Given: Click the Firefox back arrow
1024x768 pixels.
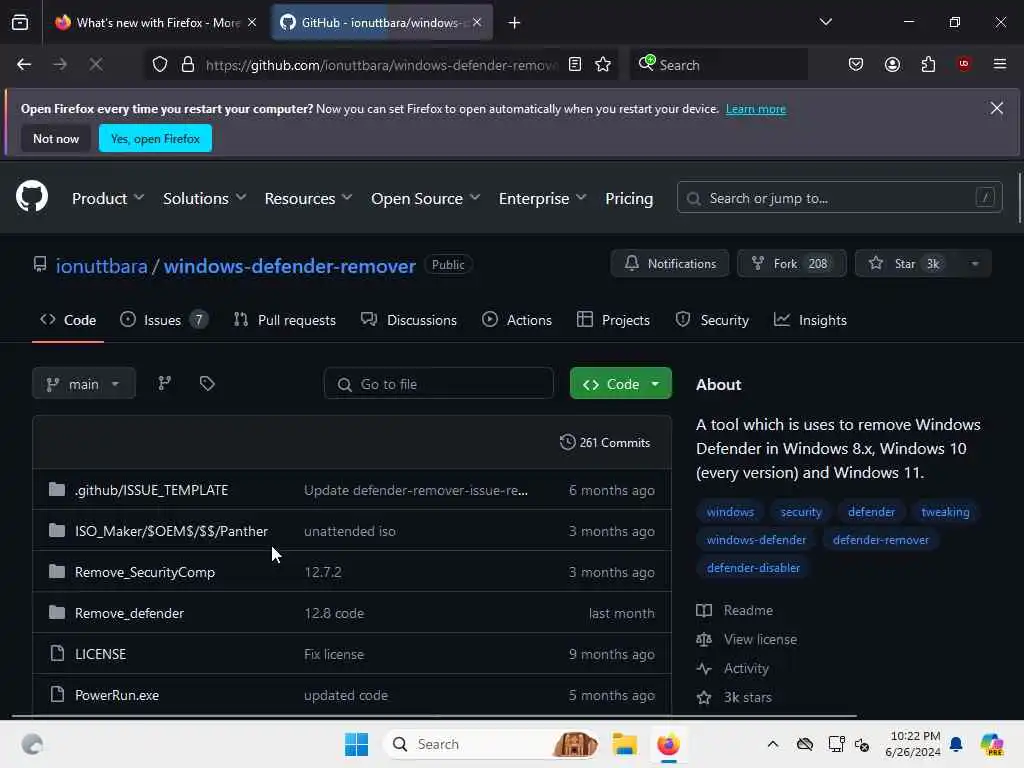Looking at the screenshot, I should pyautogui.click(x=24, y=64).
